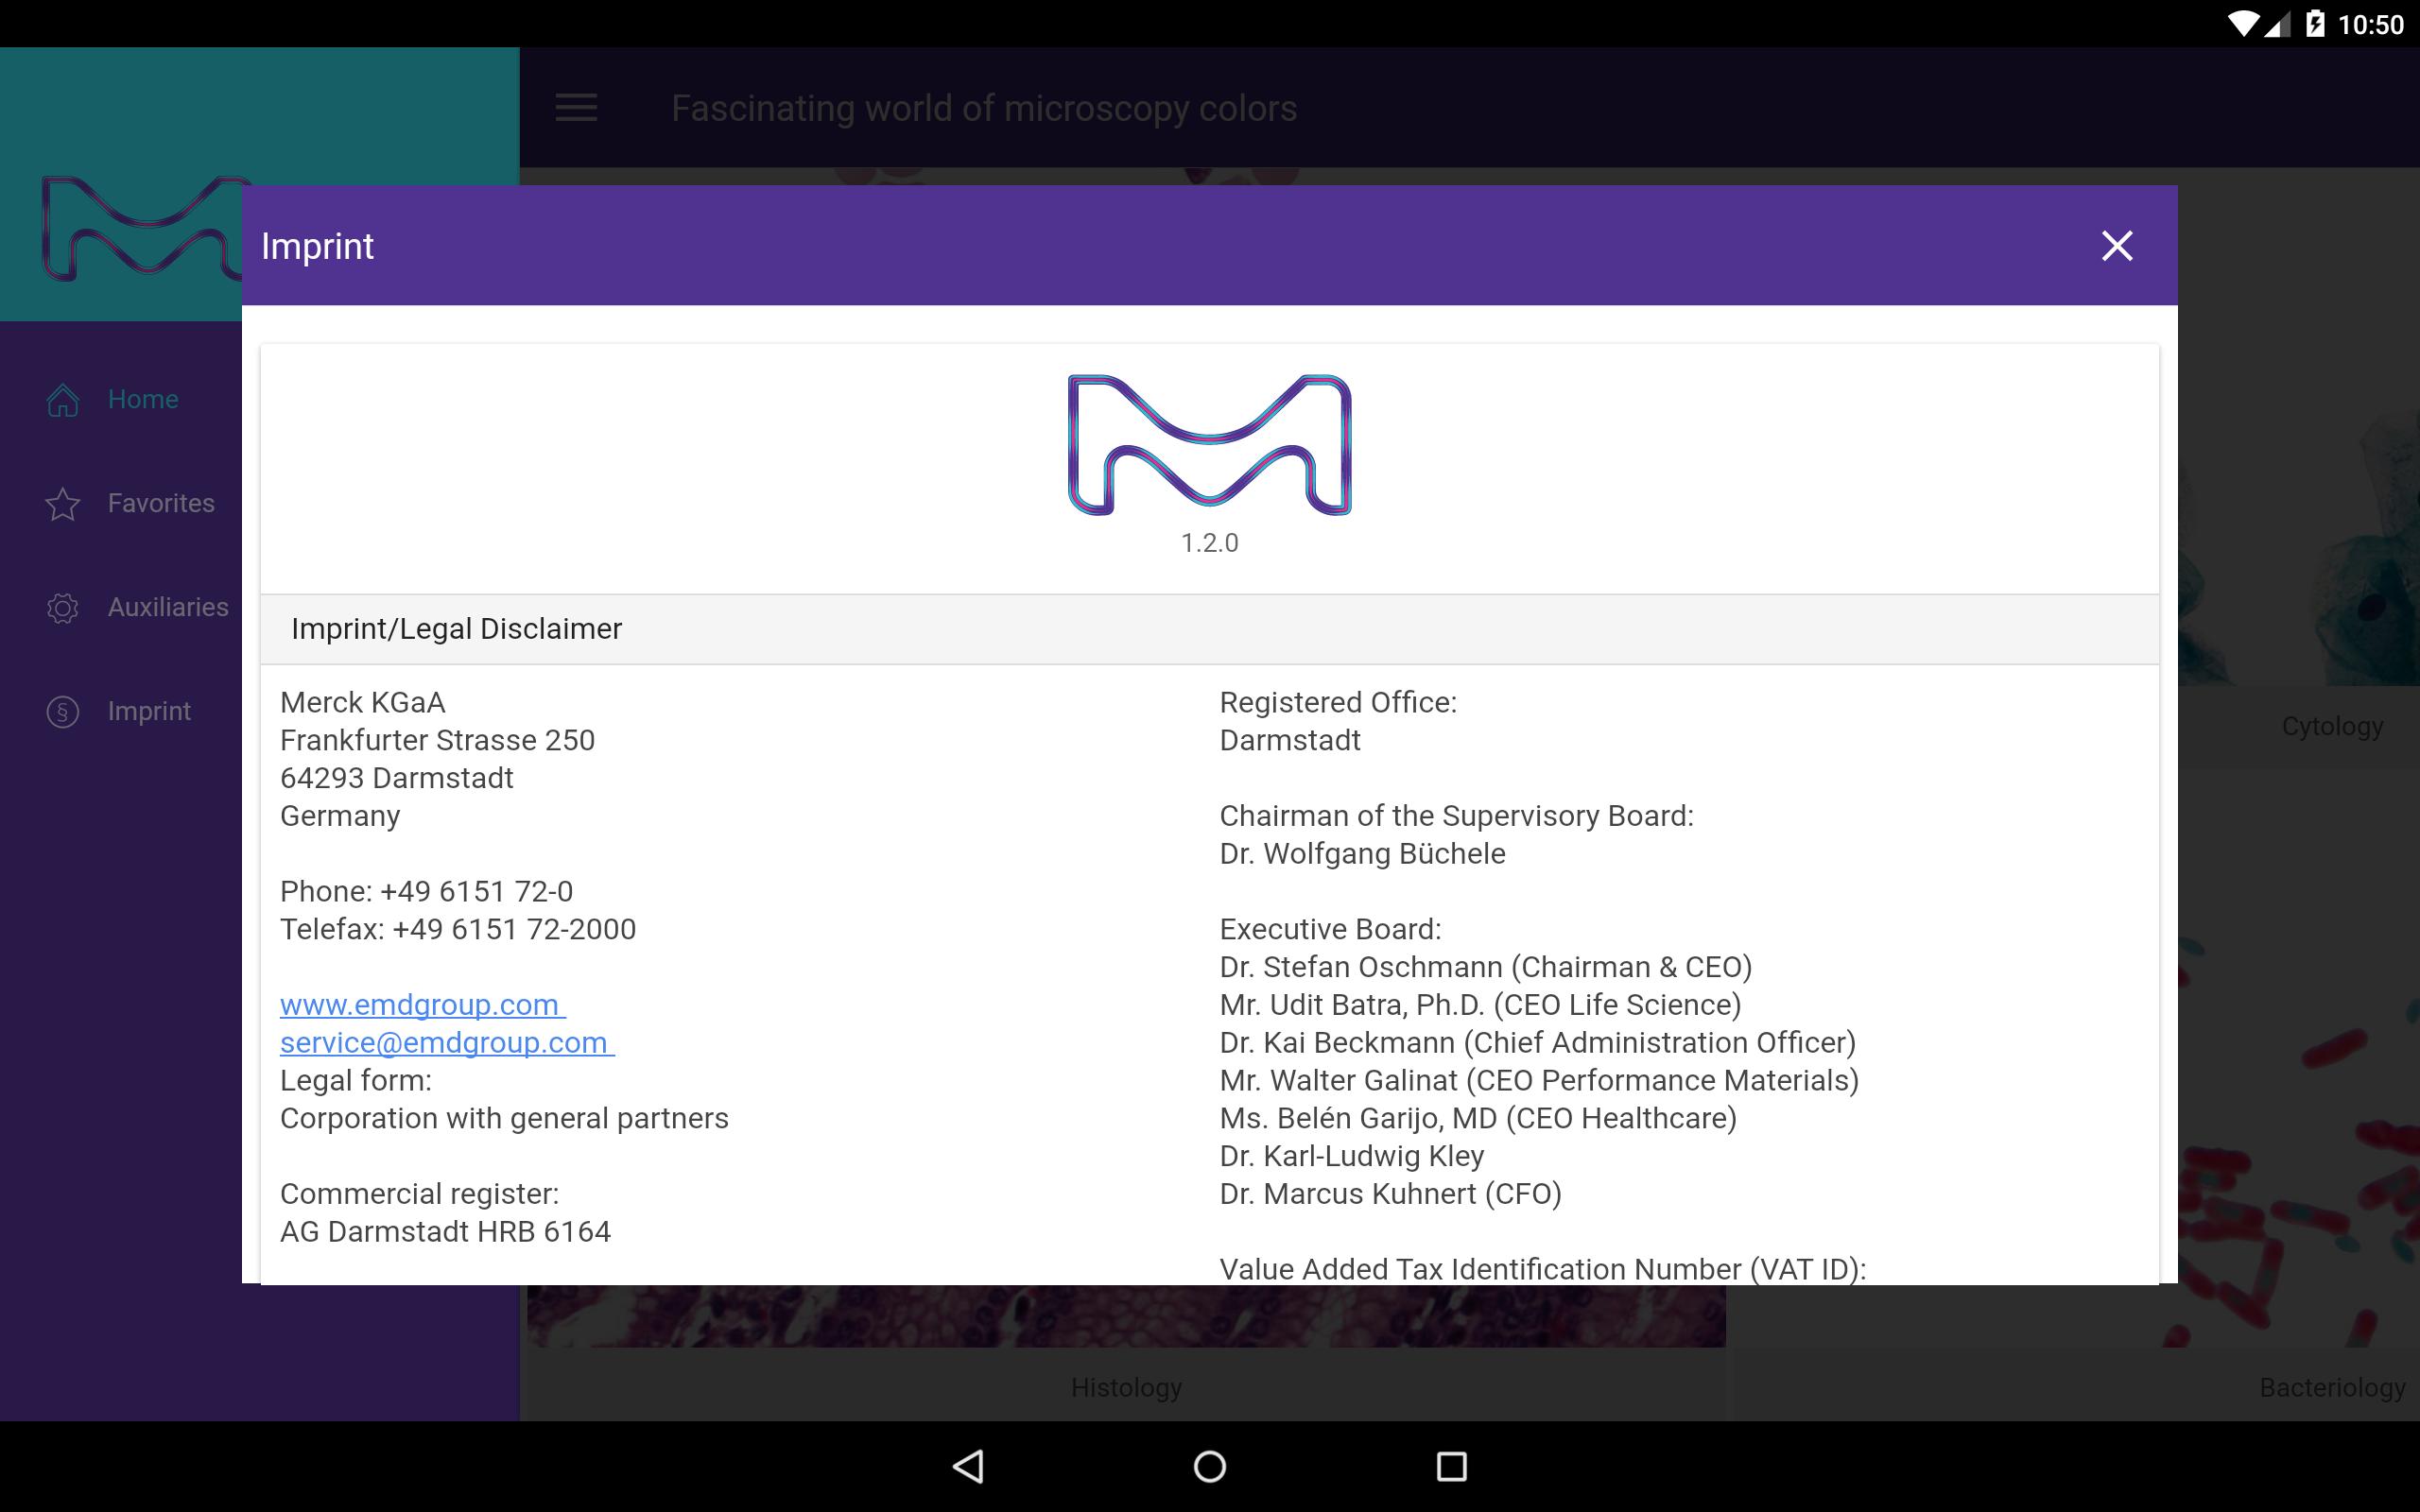Click the battery charging status icon

pos(2314,24)
